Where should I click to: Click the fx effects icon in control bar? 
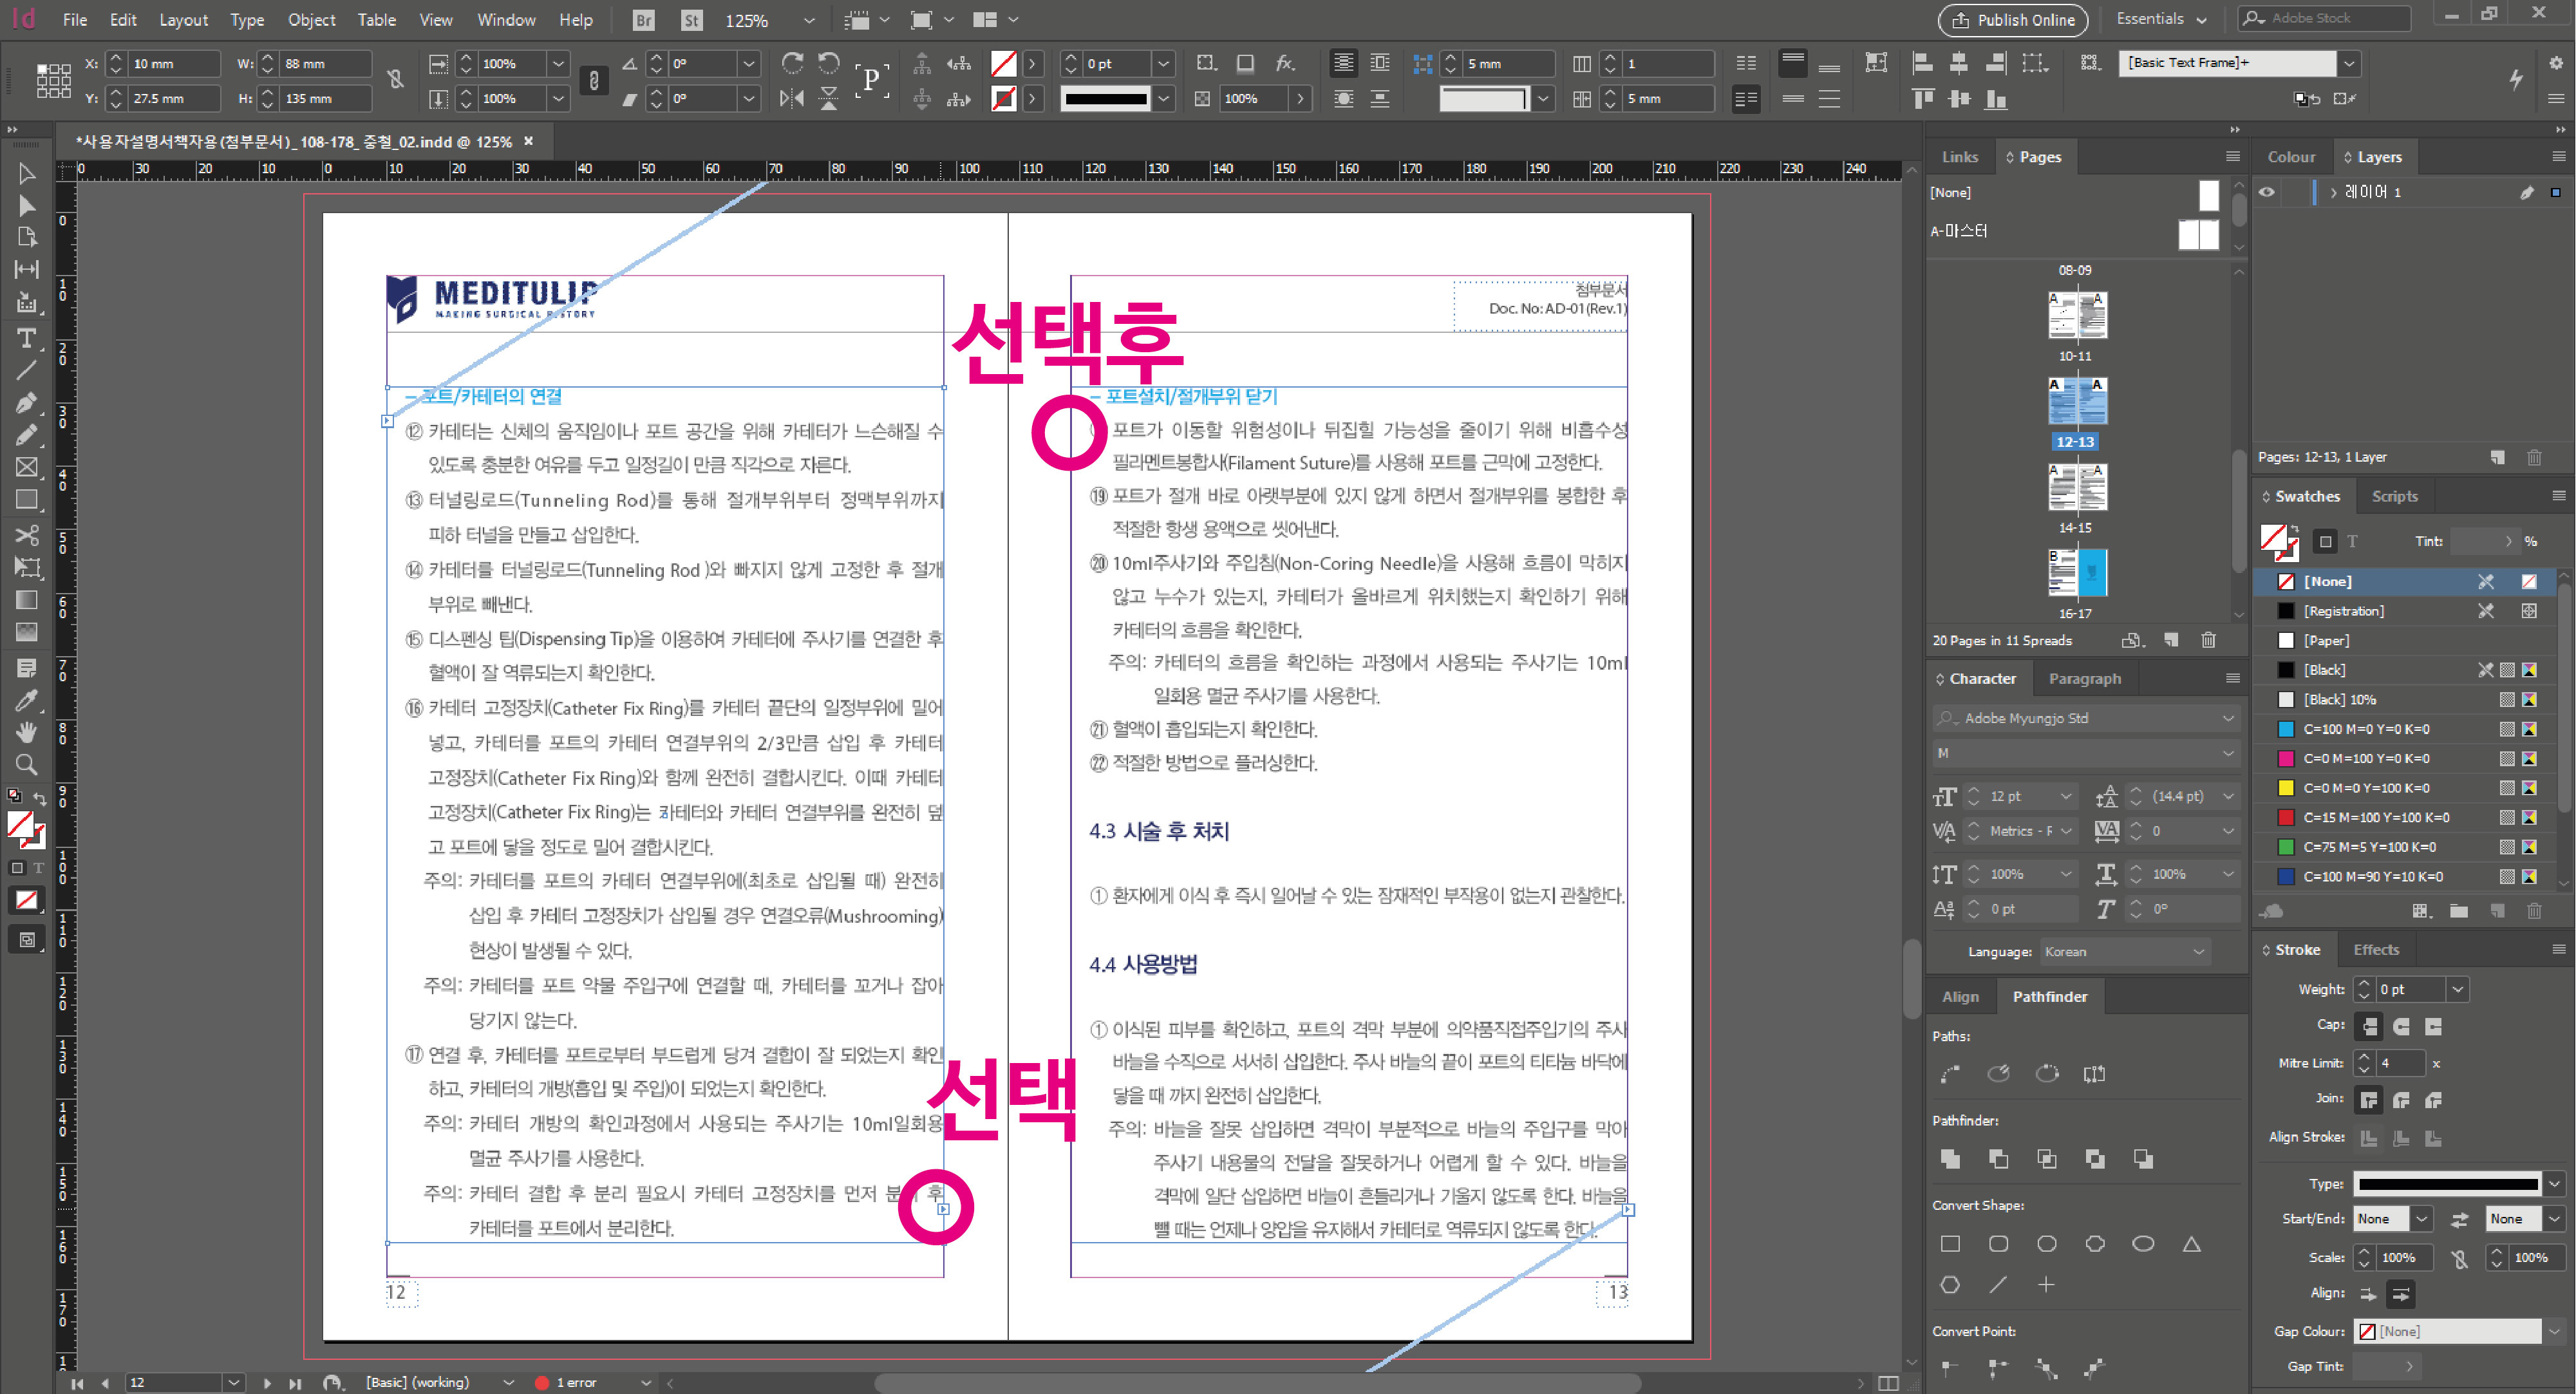point(1285,63)
